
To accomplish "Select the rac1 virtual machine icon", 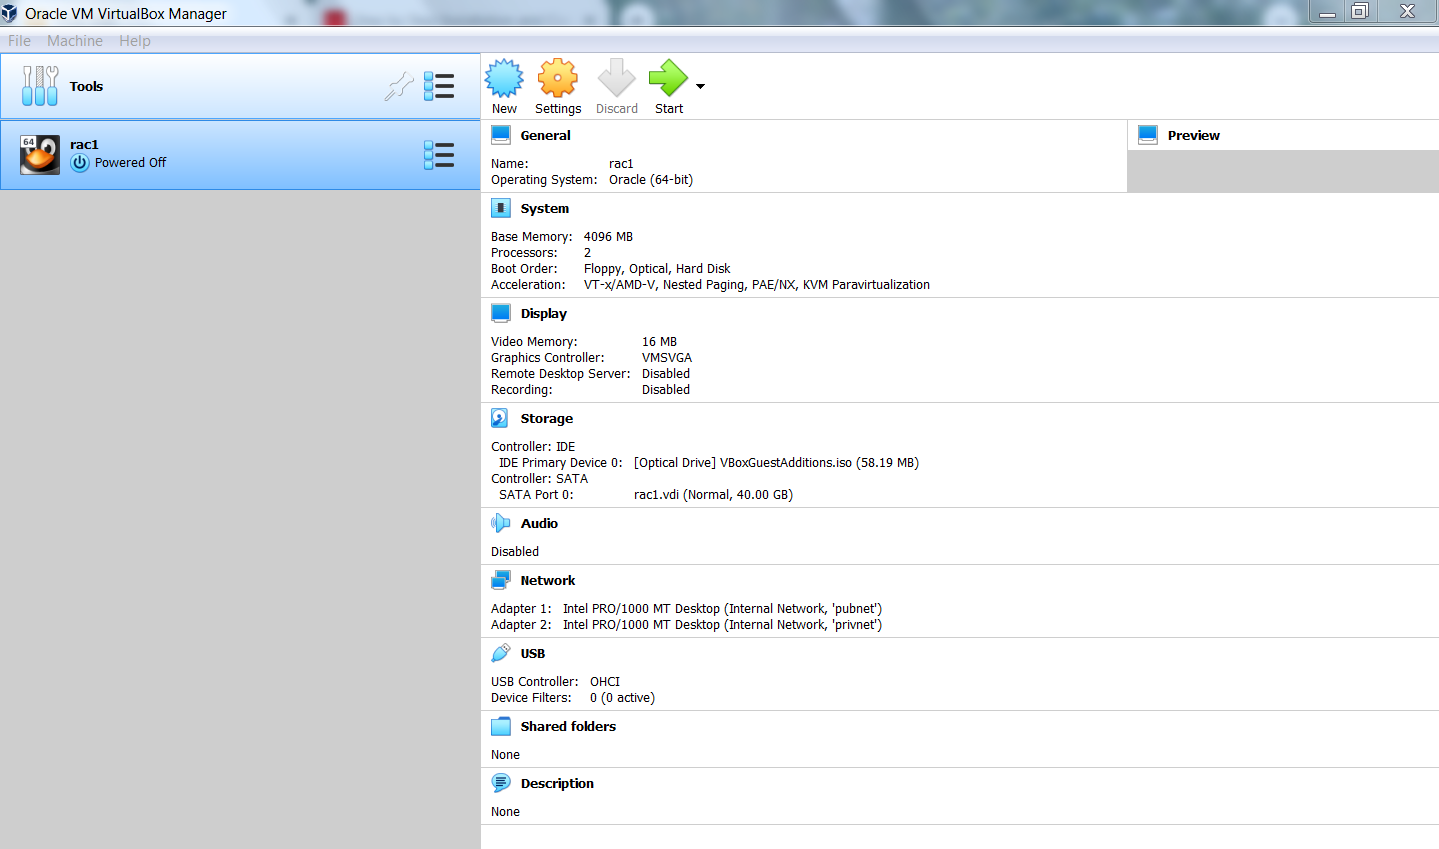I will (40, 155).
